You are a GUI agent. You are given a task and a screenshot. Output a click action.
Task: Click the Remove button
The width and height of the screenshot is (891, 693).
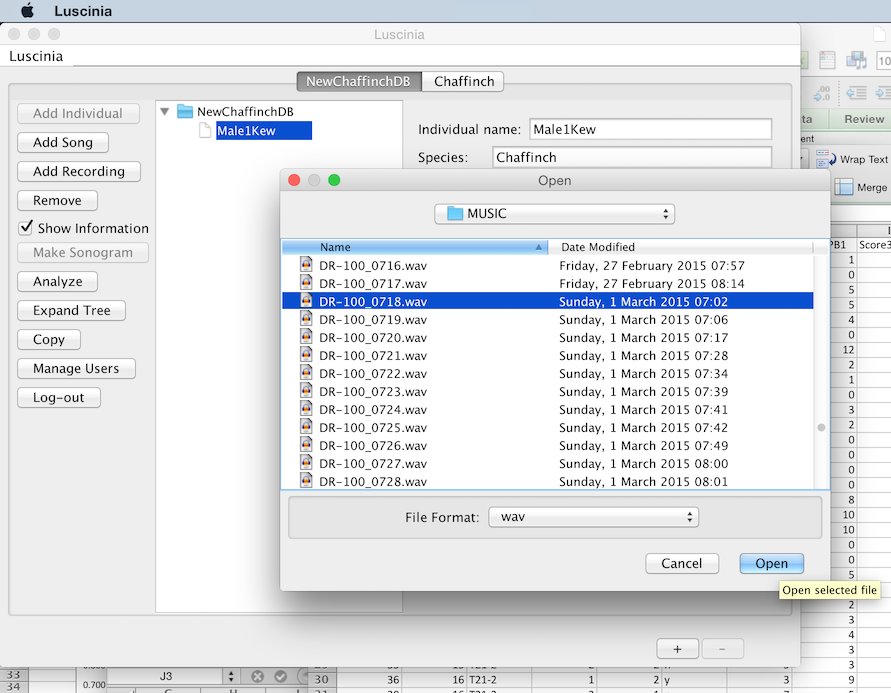point(57,201)
